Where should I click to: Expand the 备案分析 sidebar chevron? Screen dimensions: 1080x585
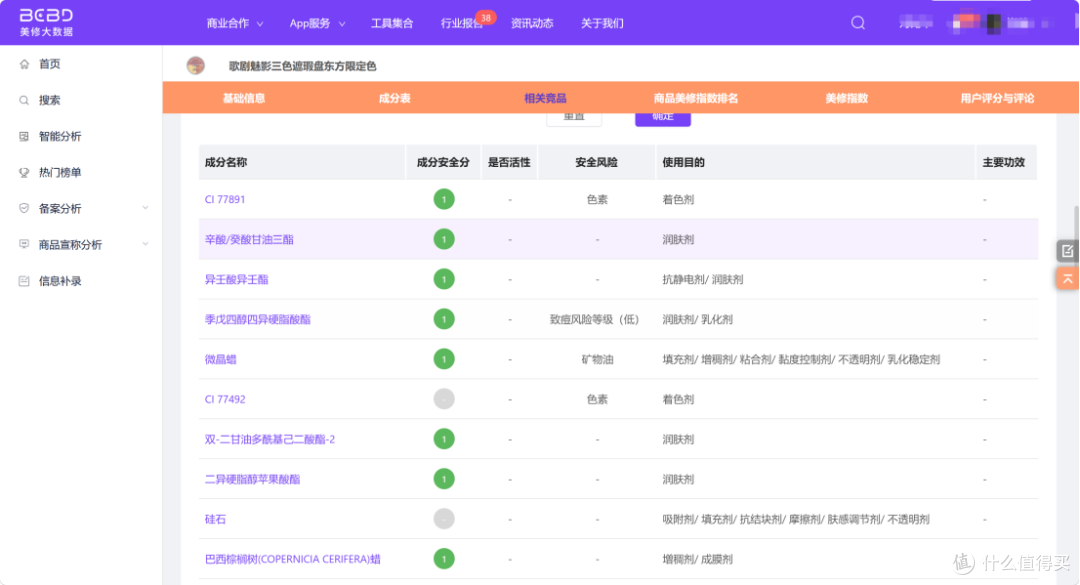145,208
